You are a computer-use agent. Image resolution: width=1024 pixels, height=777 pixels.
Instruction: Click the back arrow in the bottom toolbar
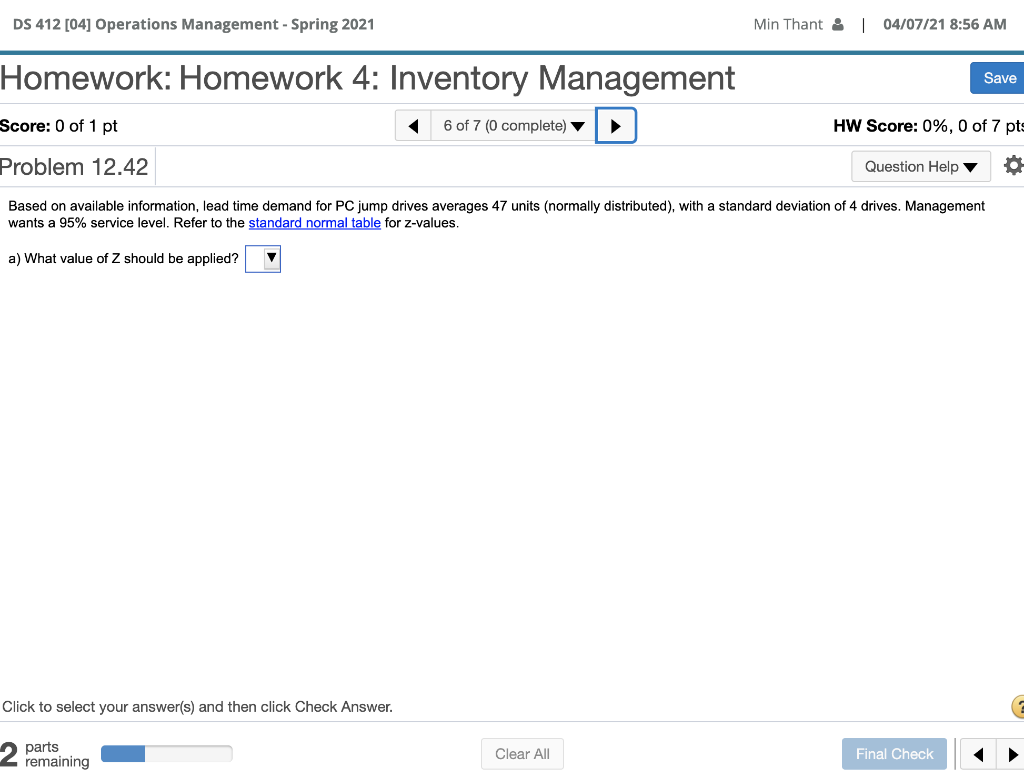tap(979, 753)
